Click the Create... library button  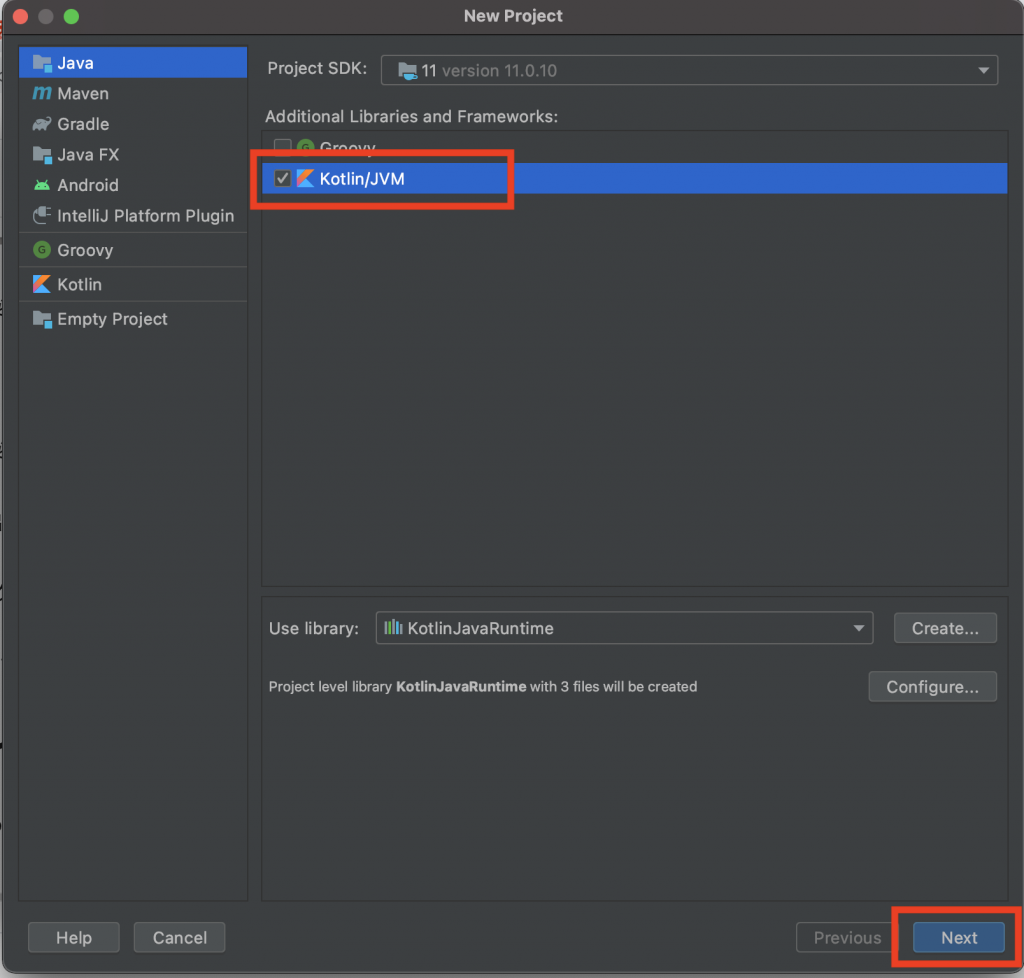point(945,628)
